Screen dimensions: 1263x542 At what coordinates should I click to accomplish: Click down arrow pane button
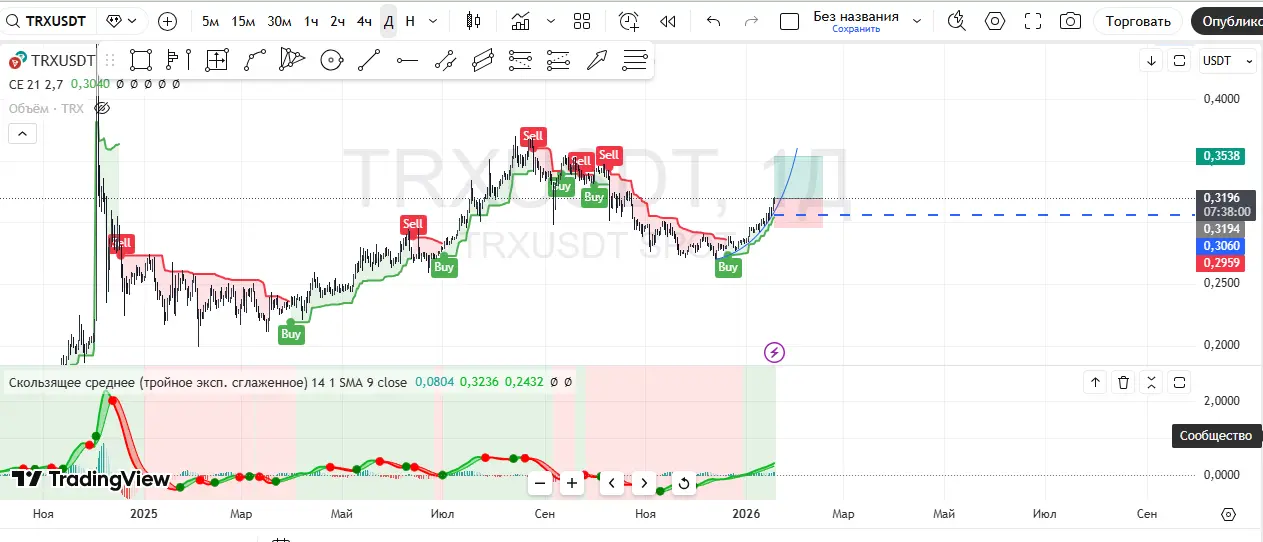point(1152,61)
